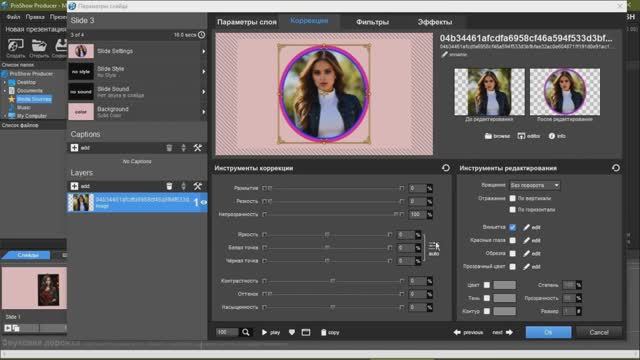The height and width of the screenshot is (360, 640).
Task: Browse for a replacement image file
Action: click(x=497, y=136)
